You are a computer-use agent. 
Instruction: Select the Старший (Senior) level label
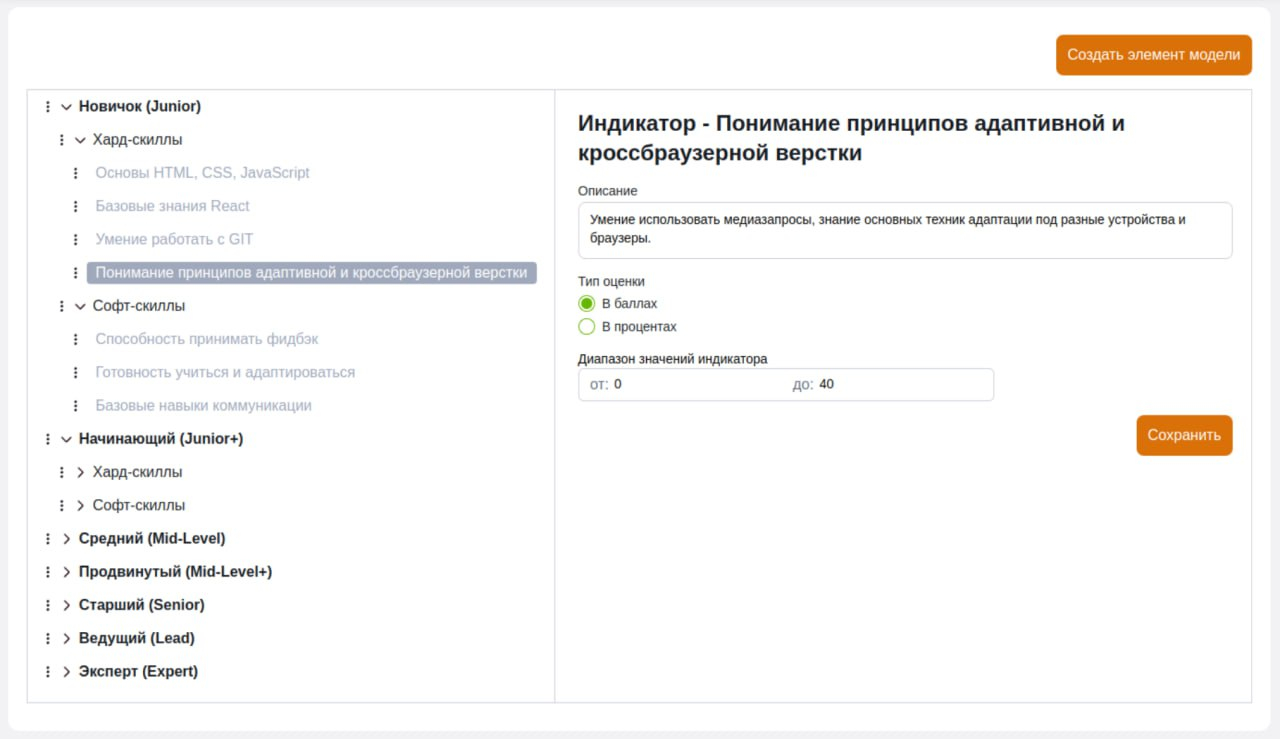141,605
